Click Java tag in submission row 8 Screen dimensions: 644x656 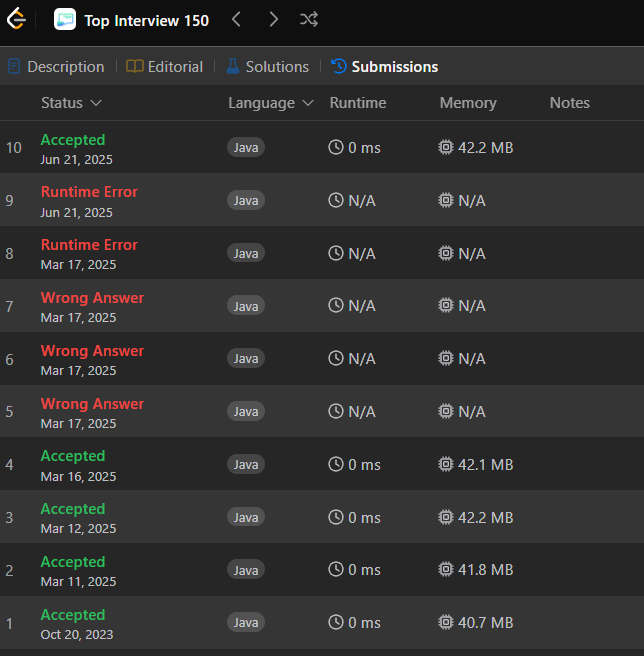246,253
